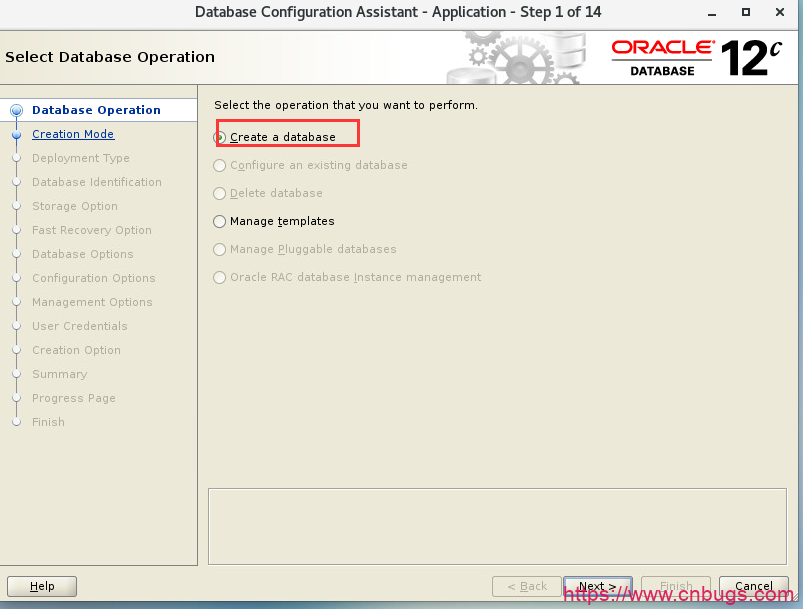
Task: Select Configure an existing database option
Action: point(220,165)
